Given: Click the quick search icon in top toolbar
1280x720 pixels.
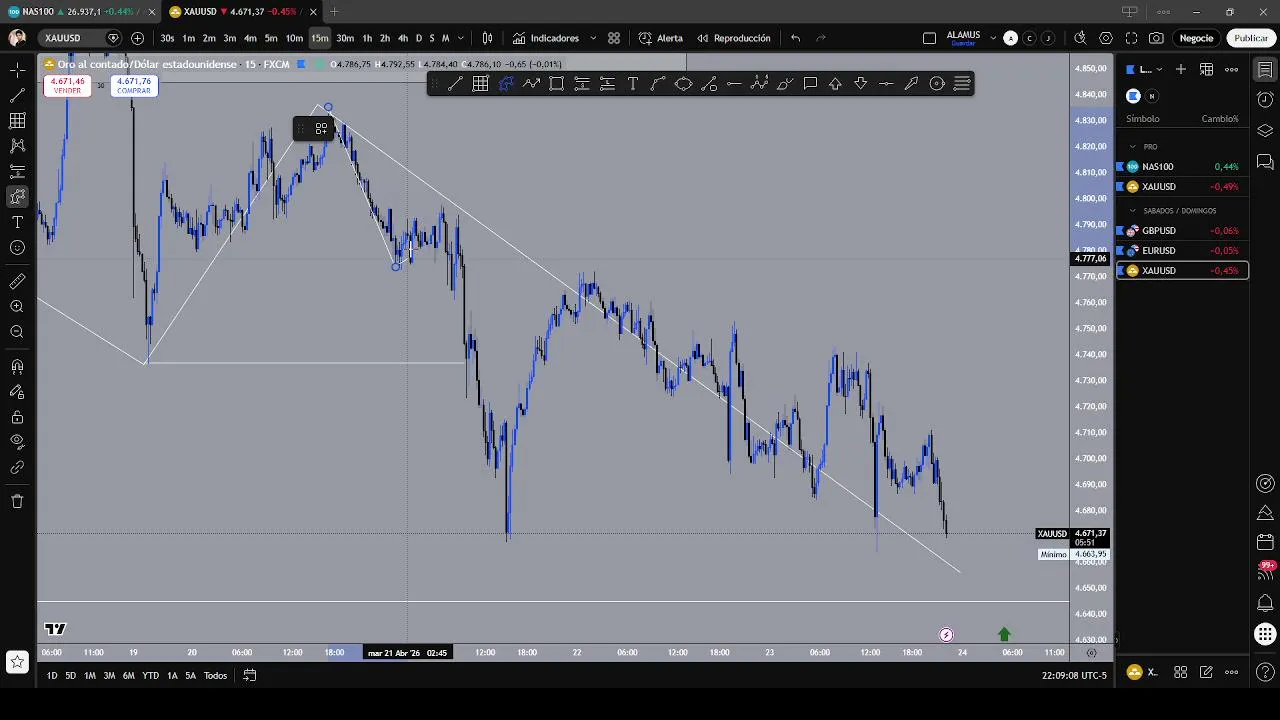Looking at the screenshot, I should click(x=1080, y=38).
